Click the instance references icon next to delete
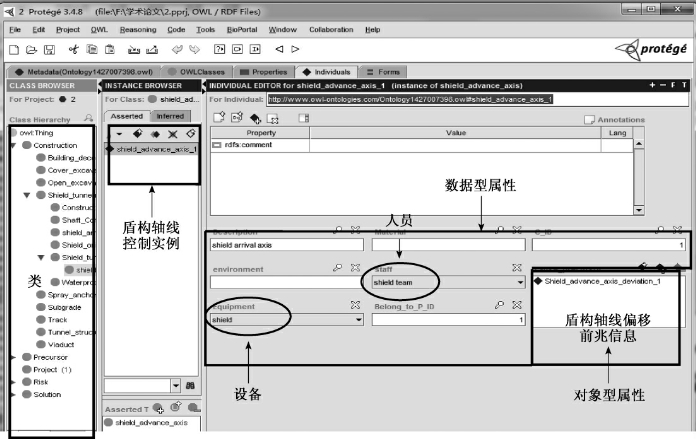Viewport: 696px width, 439px height. 190,134
